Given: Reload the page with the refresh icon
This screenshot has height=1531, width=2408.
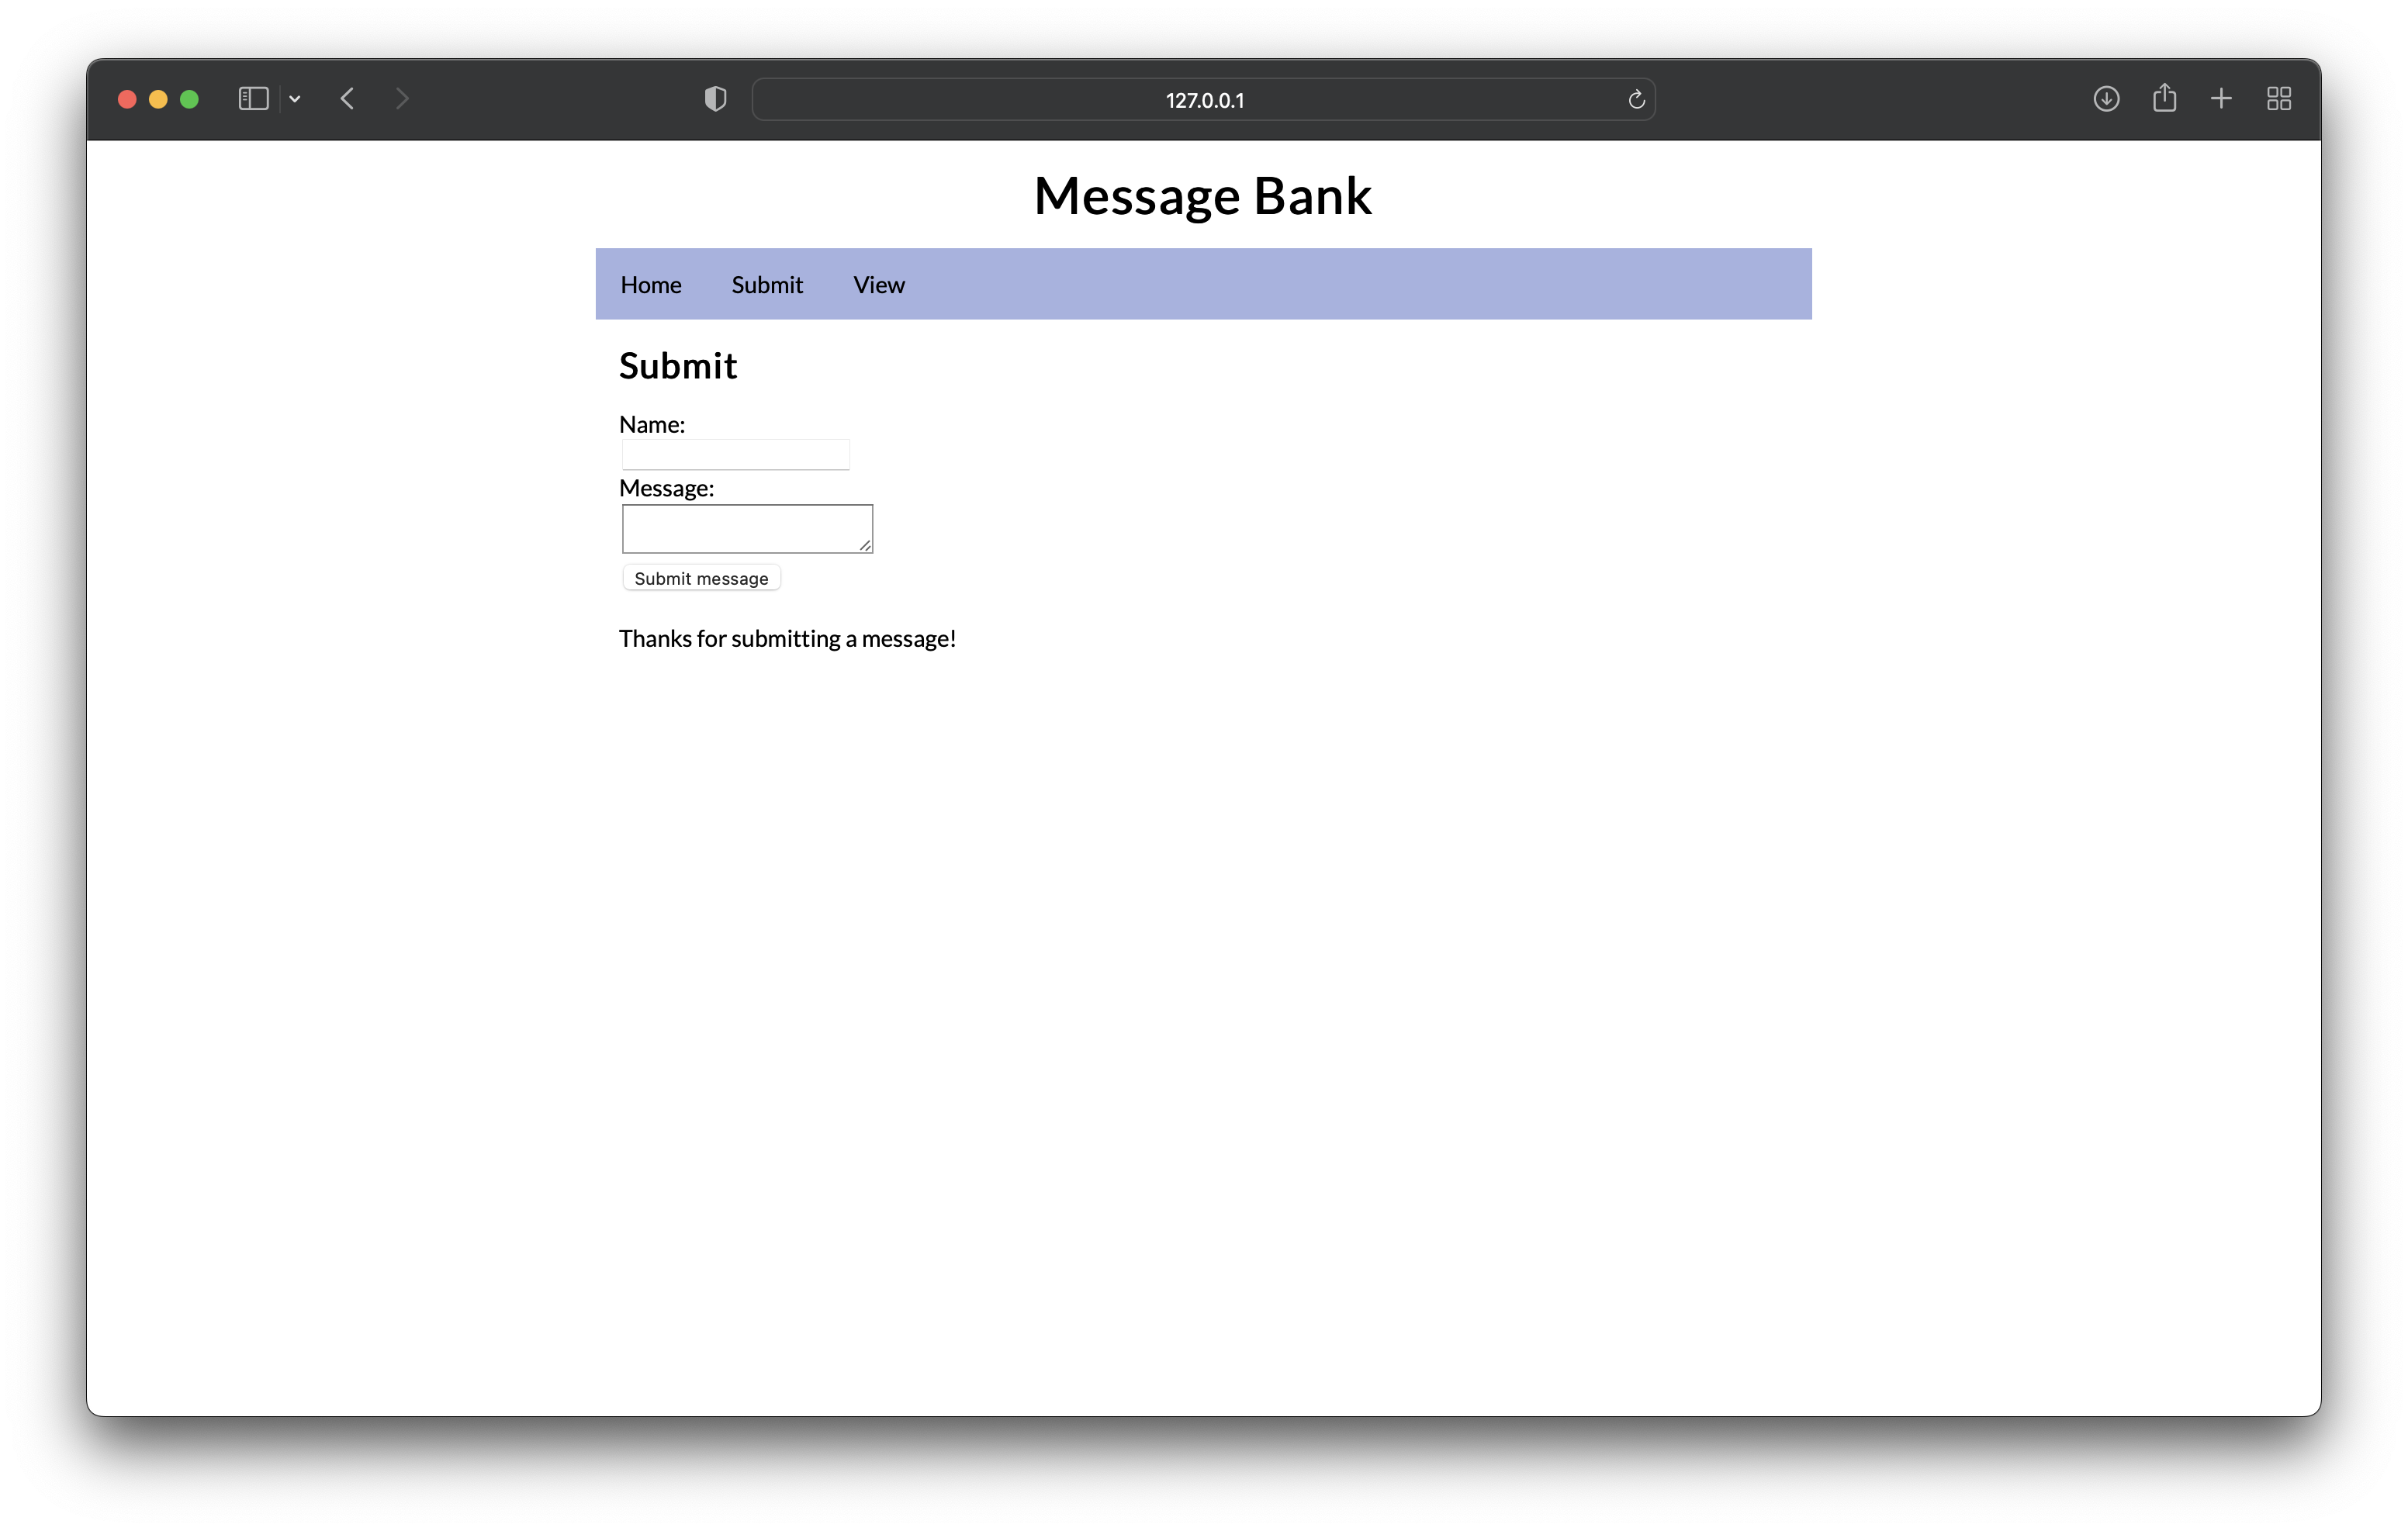Looking at the screenshot, I should 1636,100.
